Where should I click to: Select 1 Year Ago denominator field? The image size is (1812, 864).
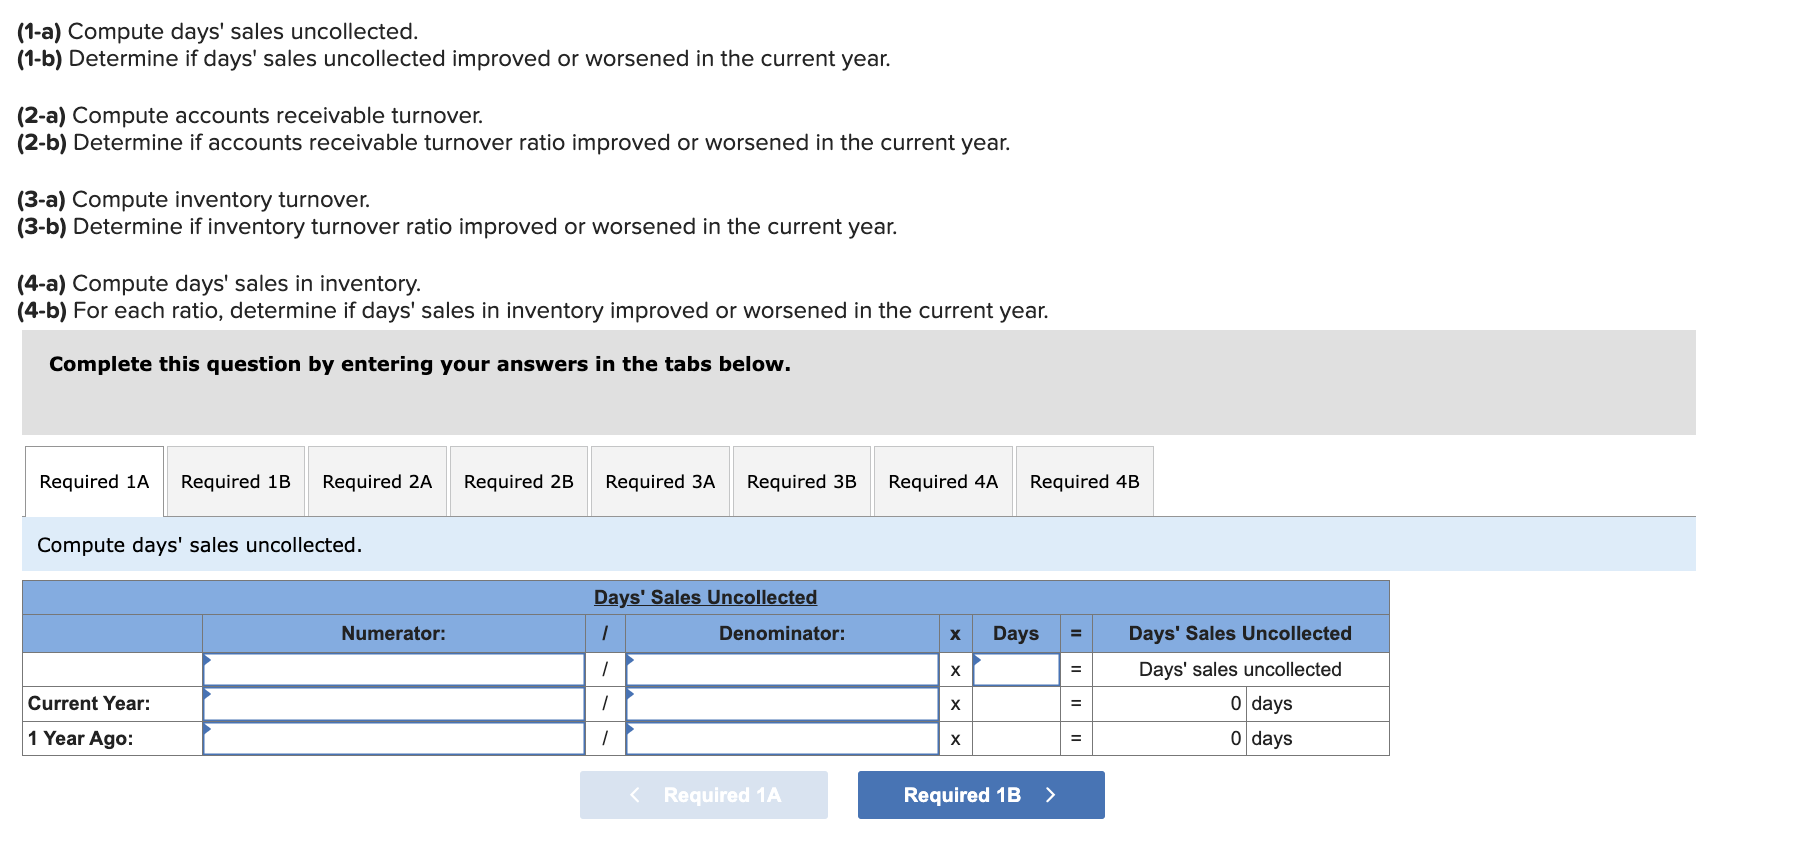tap(782, 739)
